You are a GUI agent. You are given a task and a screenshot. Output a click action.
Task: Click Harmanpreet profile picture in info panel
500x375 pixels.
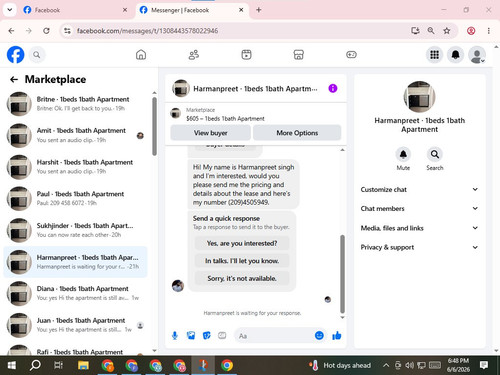click(x=419, y=97)
